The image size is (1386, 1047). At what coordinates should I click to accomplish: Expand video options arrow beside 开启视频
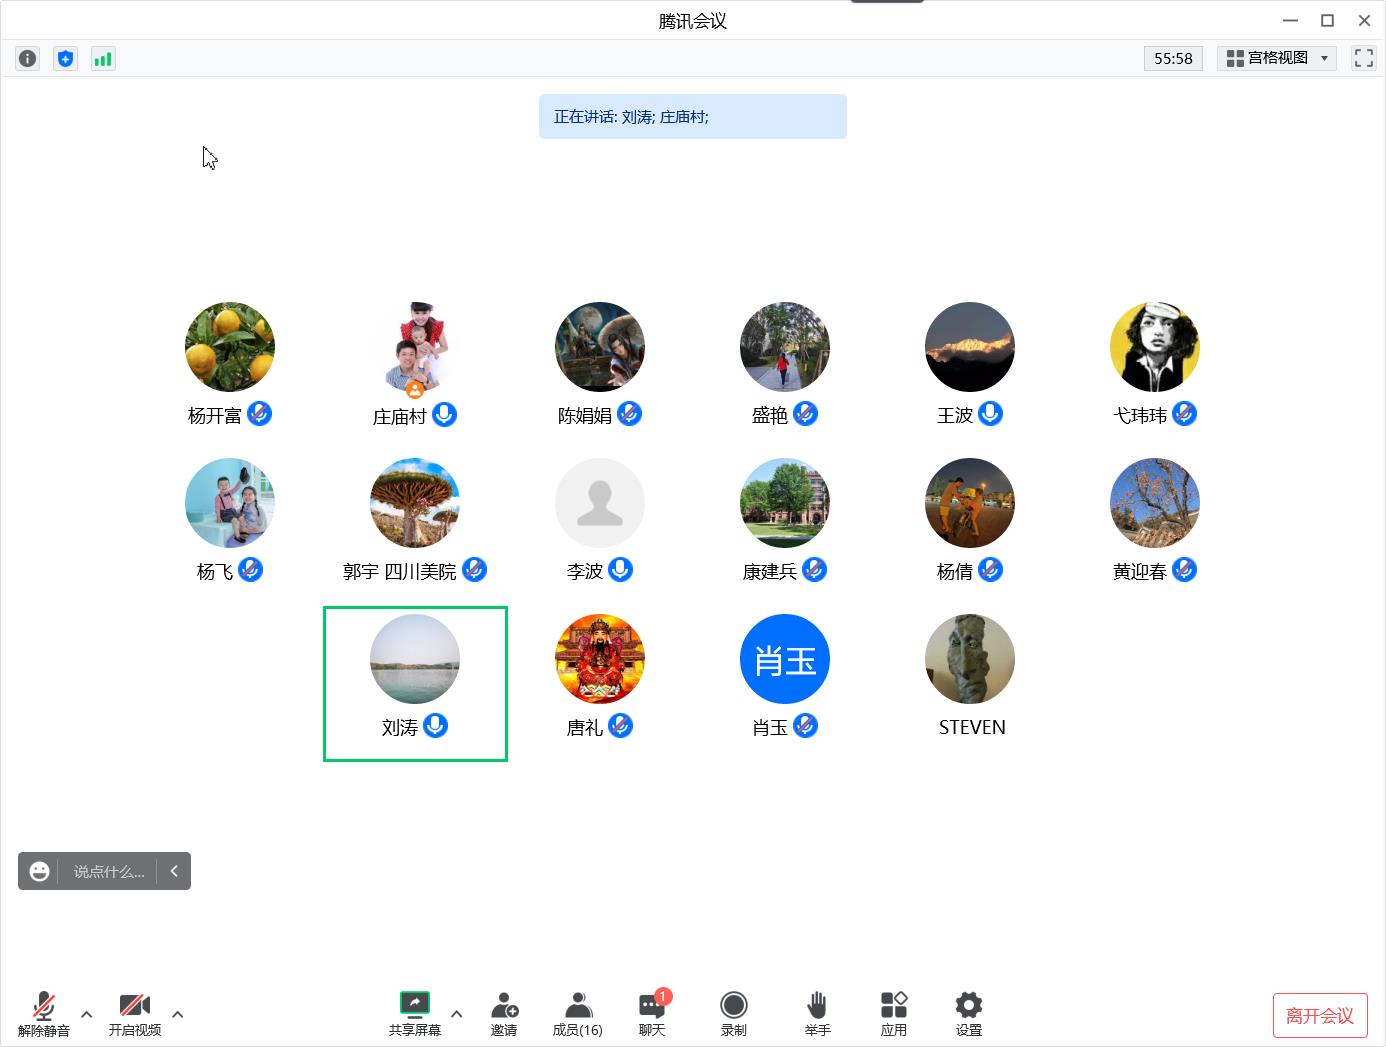coord(178,1014)
